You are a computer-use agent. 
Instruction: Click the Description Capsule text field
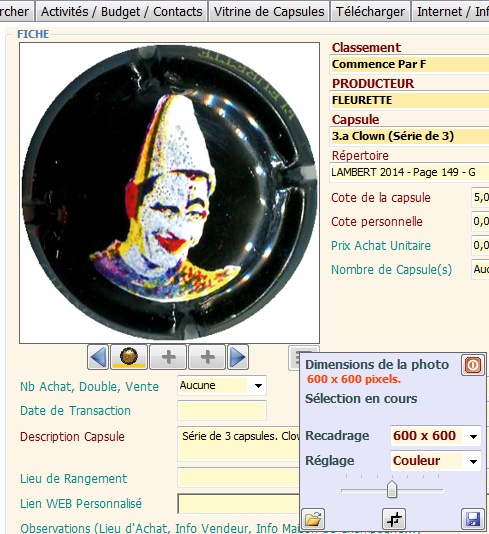click(x=239, y=444)
